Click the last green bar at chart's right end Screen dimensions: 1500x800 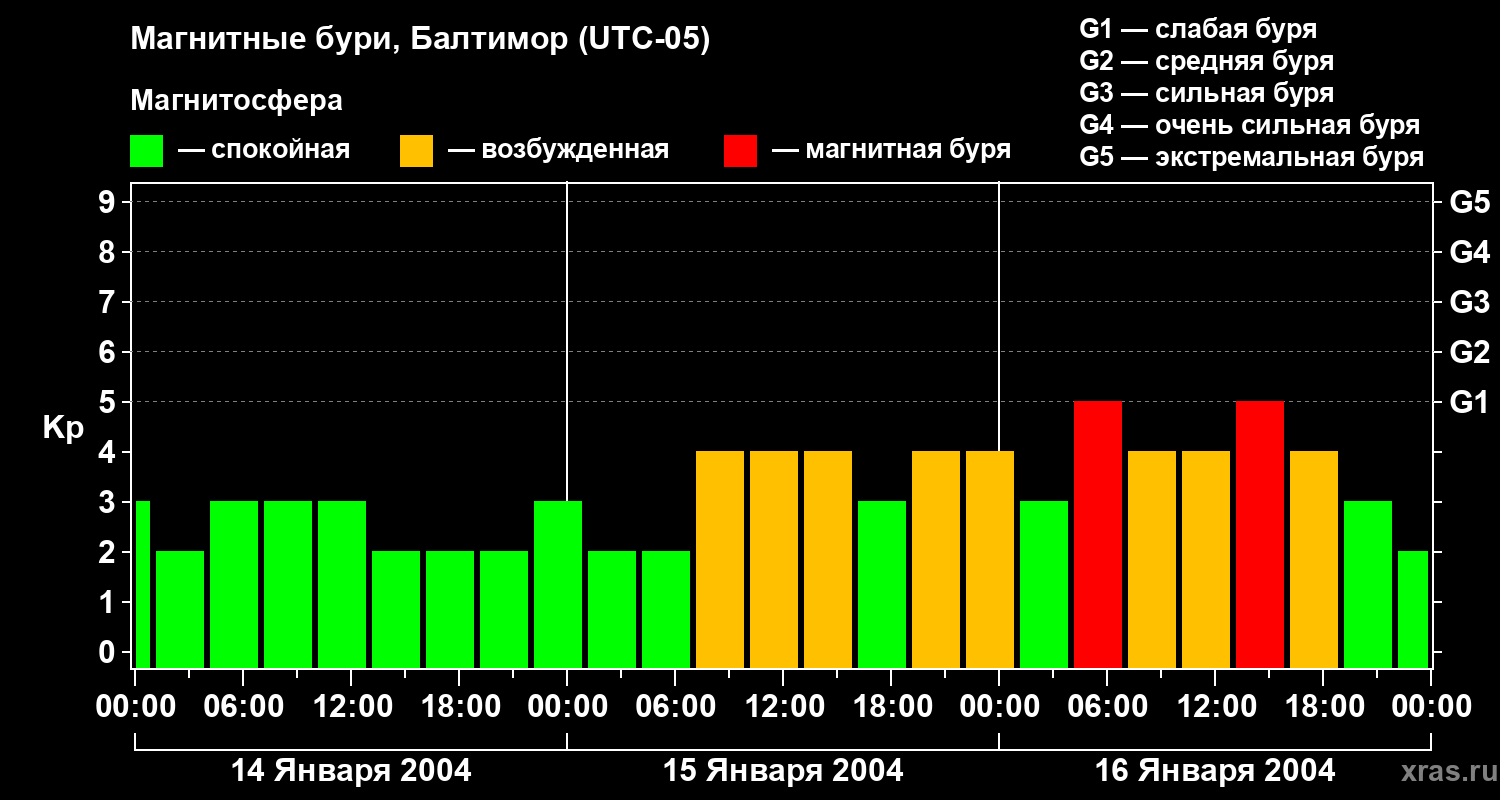coord(1413,609)
